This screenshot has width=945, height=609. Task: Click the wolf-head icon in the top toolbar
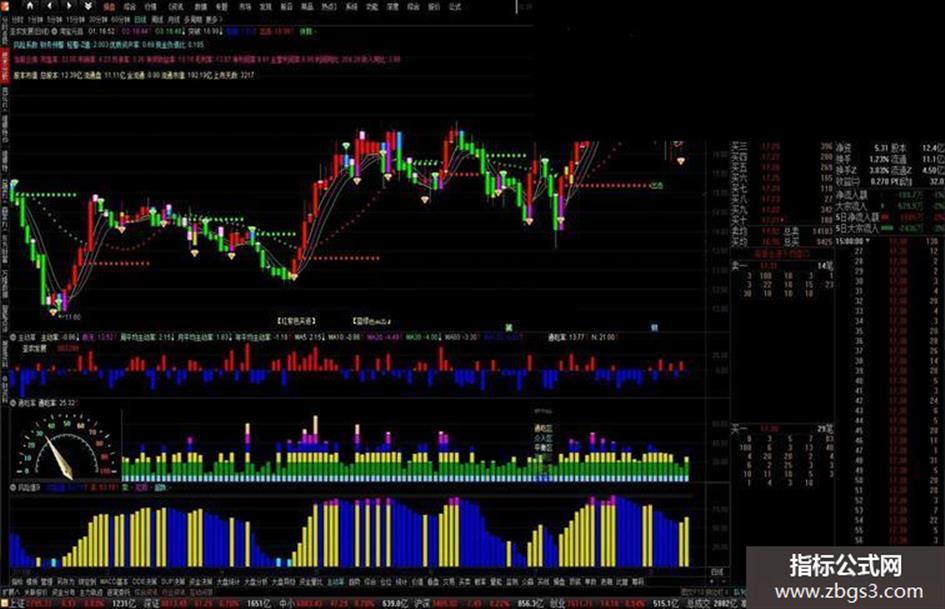(88, 5)
